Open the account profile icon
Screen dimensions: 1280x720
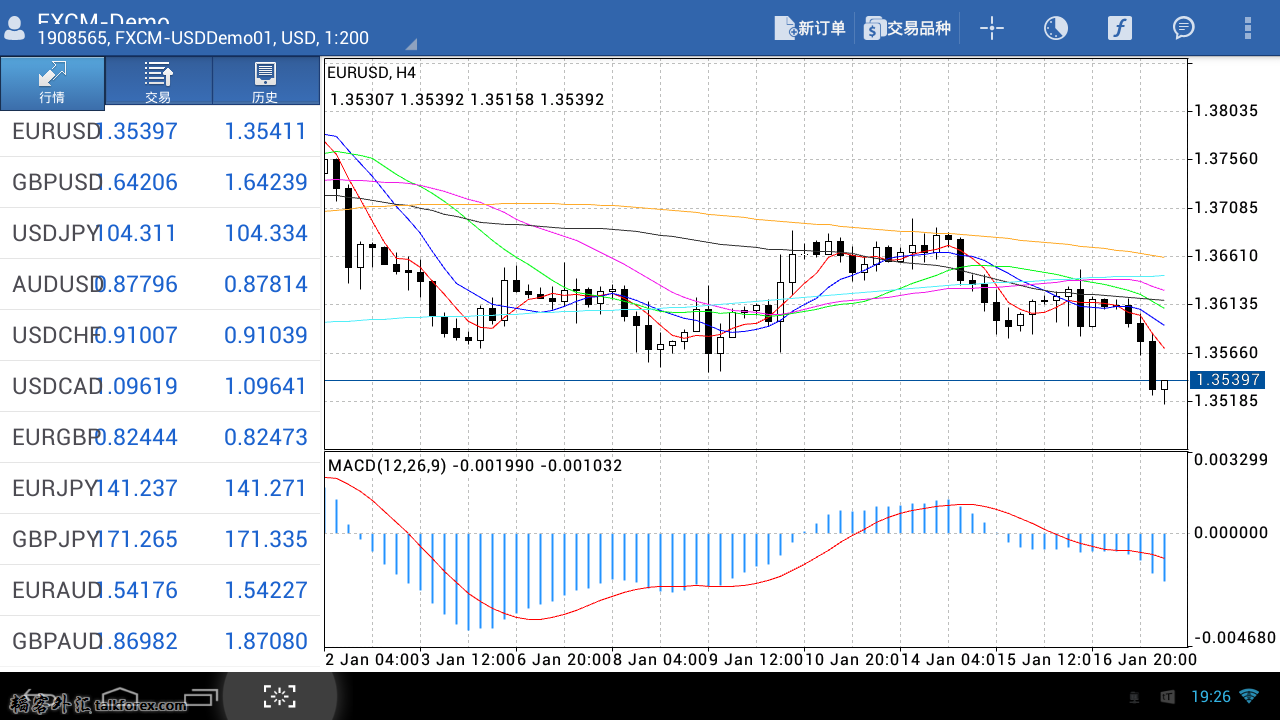pos(16,29)
